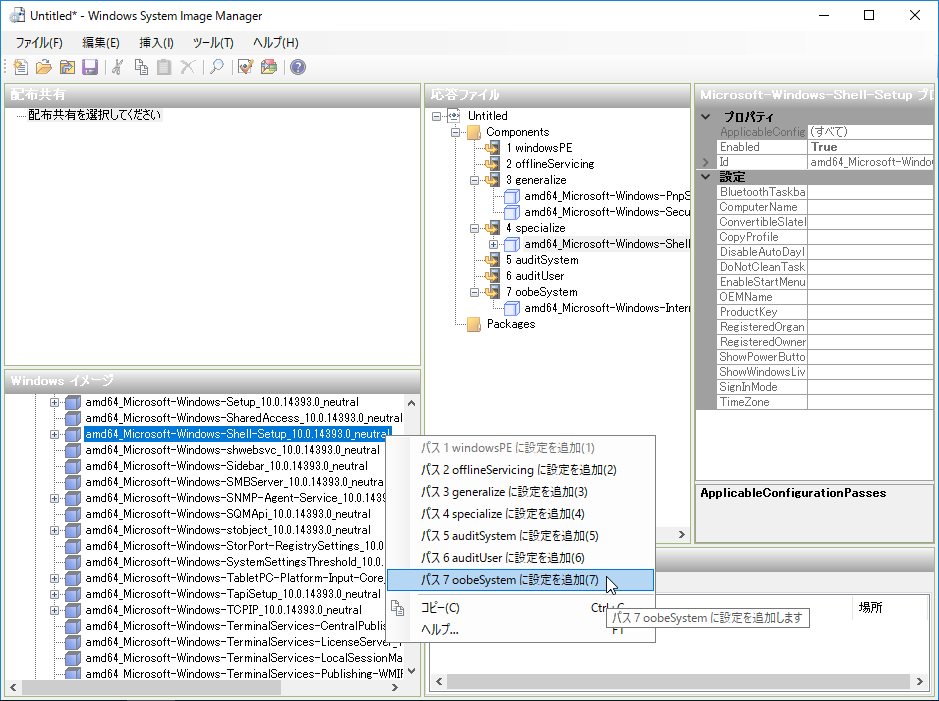Screen dimensions: 939x701
Task: Click the Components folder icon
Action: (x=474, y=132)
